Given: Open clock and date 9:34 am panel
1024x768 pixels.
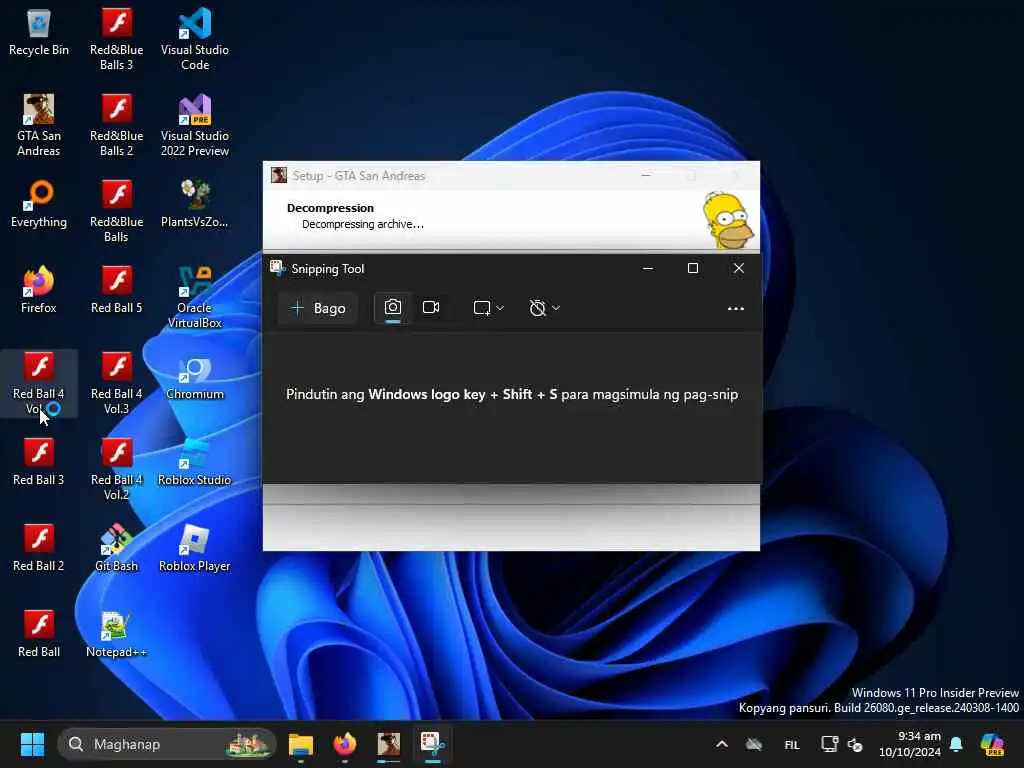Looking at the screenshot, I should (x=910, y=744).
